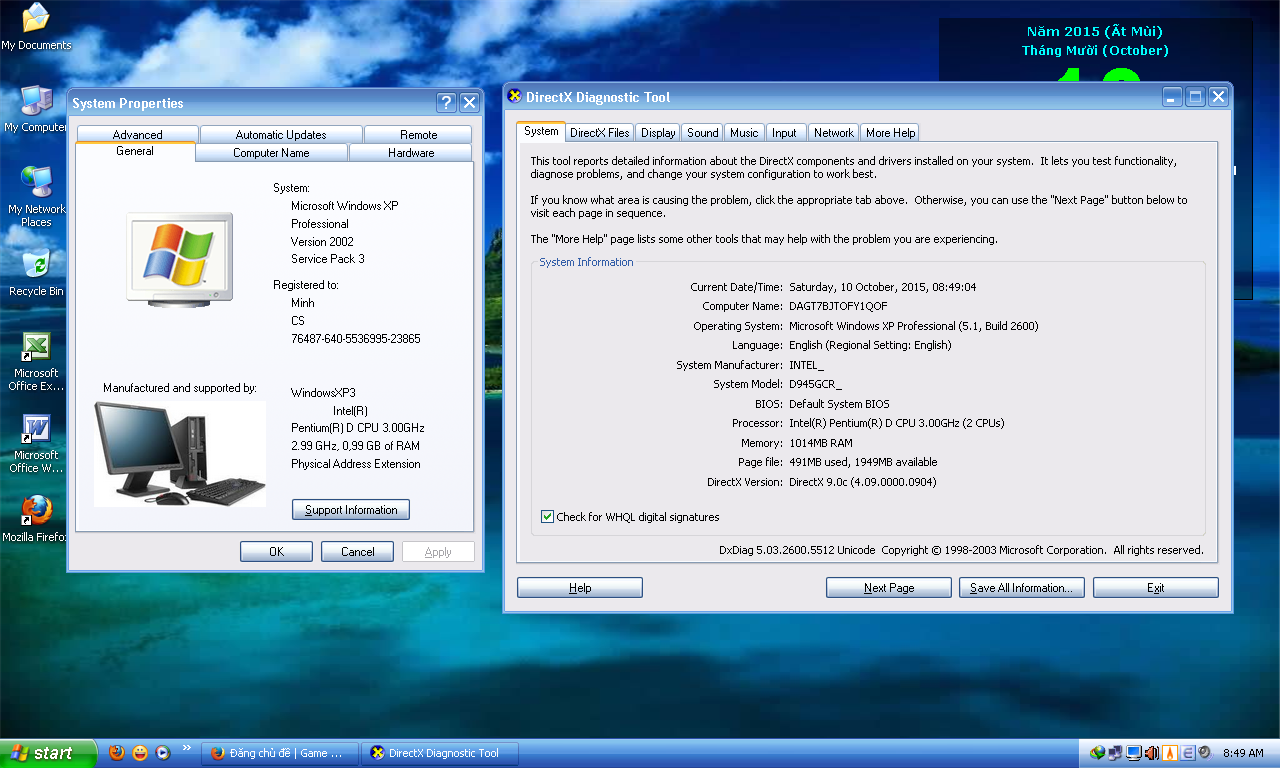Click the calendar gadget Tháng Mười header
1280x768 pixels.
click(x=1095, y=50)
